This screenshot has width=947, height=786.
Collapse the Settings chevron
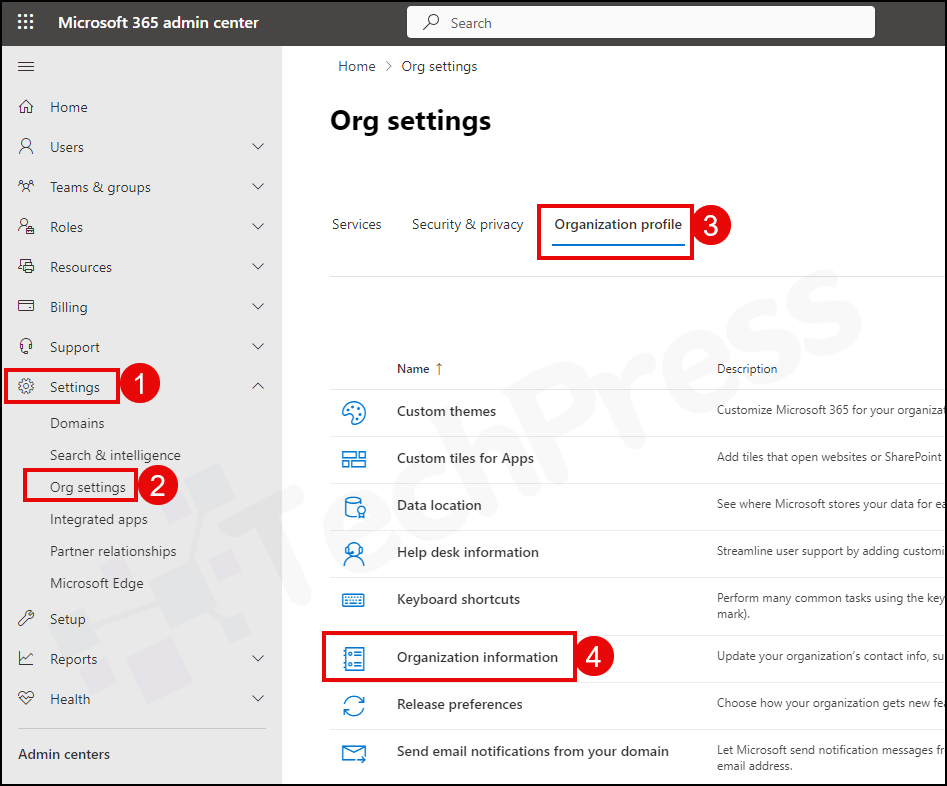coord(258,385)
